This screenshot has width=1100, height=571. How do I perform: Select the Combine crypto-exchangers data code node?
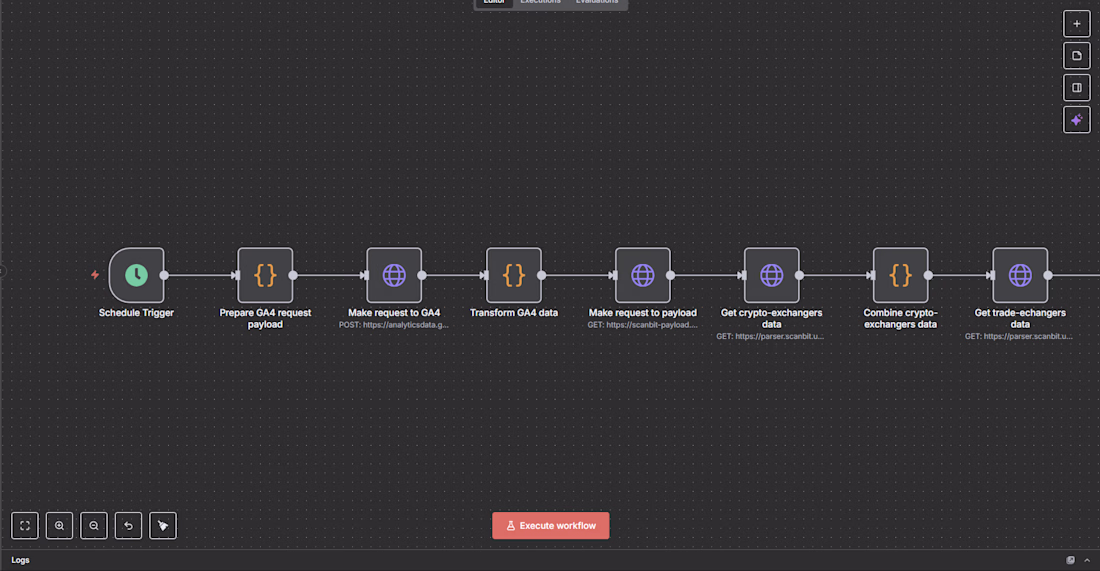tap(901, 275)
